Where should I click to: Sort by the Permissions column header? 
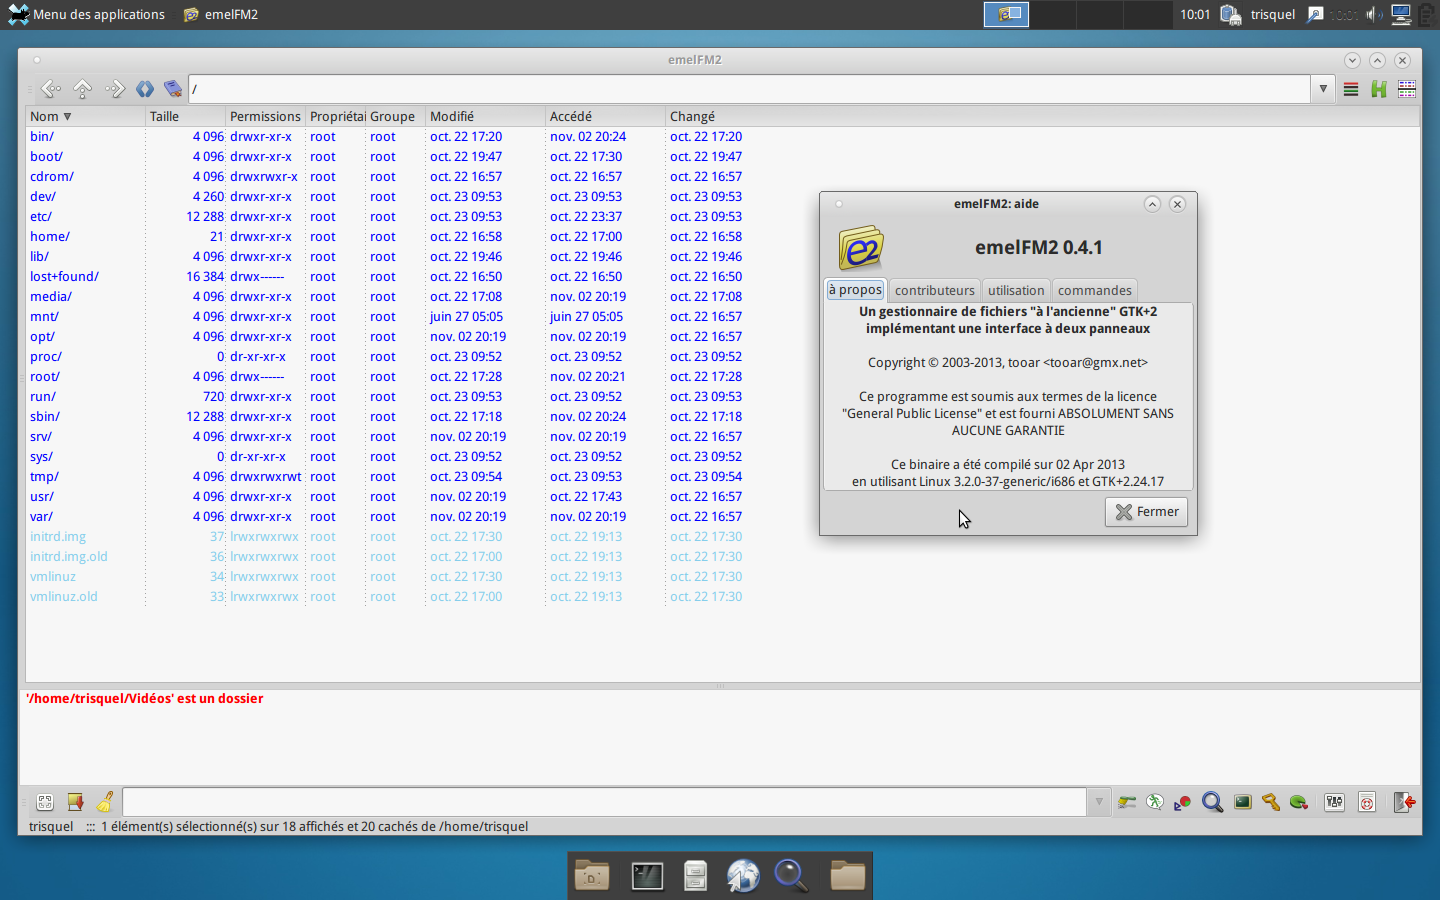click(x=266, y=117)
